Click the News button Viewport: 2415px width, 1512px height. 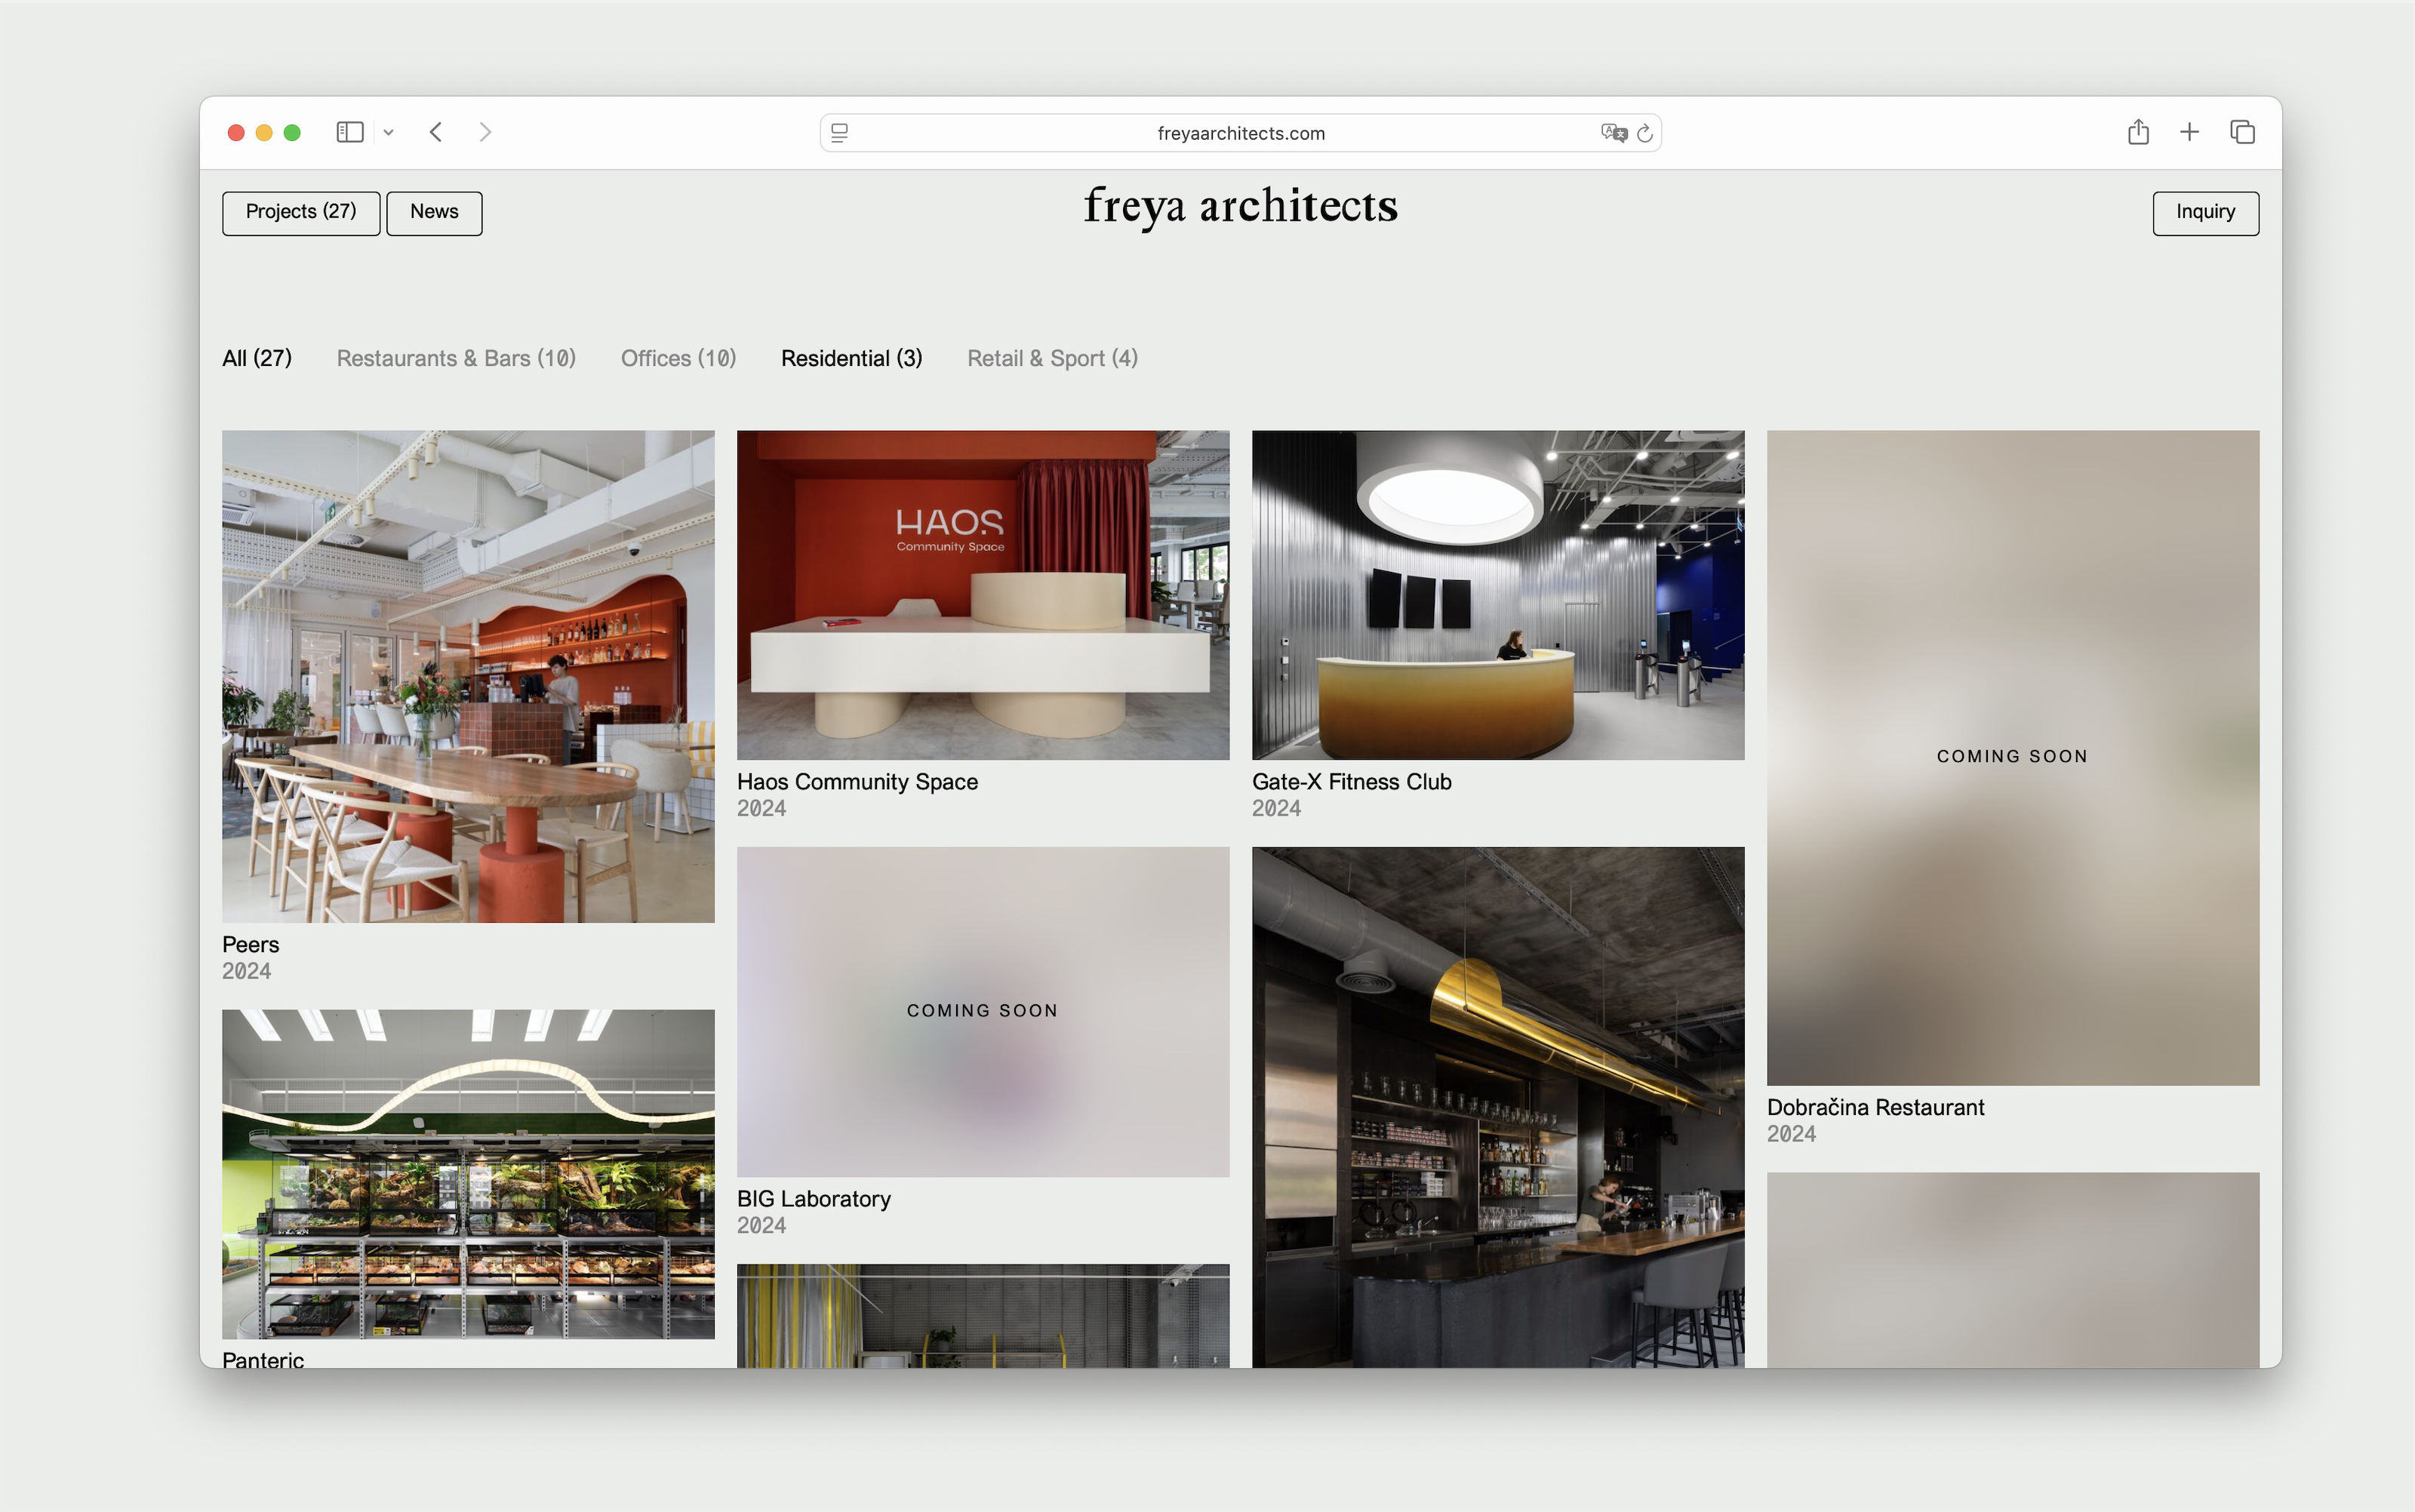433,212
